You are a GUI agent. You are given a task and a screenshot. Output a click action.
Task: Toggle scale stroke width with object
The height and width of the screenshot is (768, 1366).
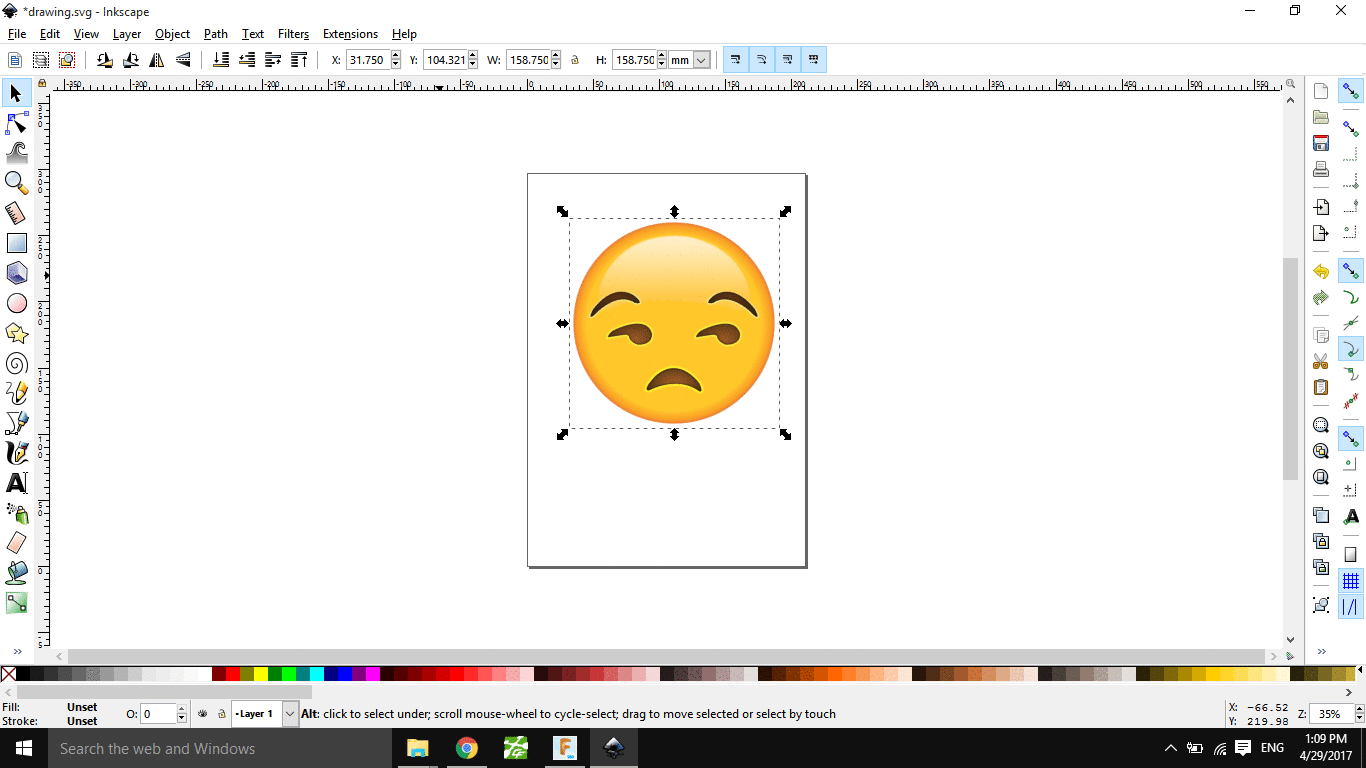pyautogui.click(x=735, y=60)
